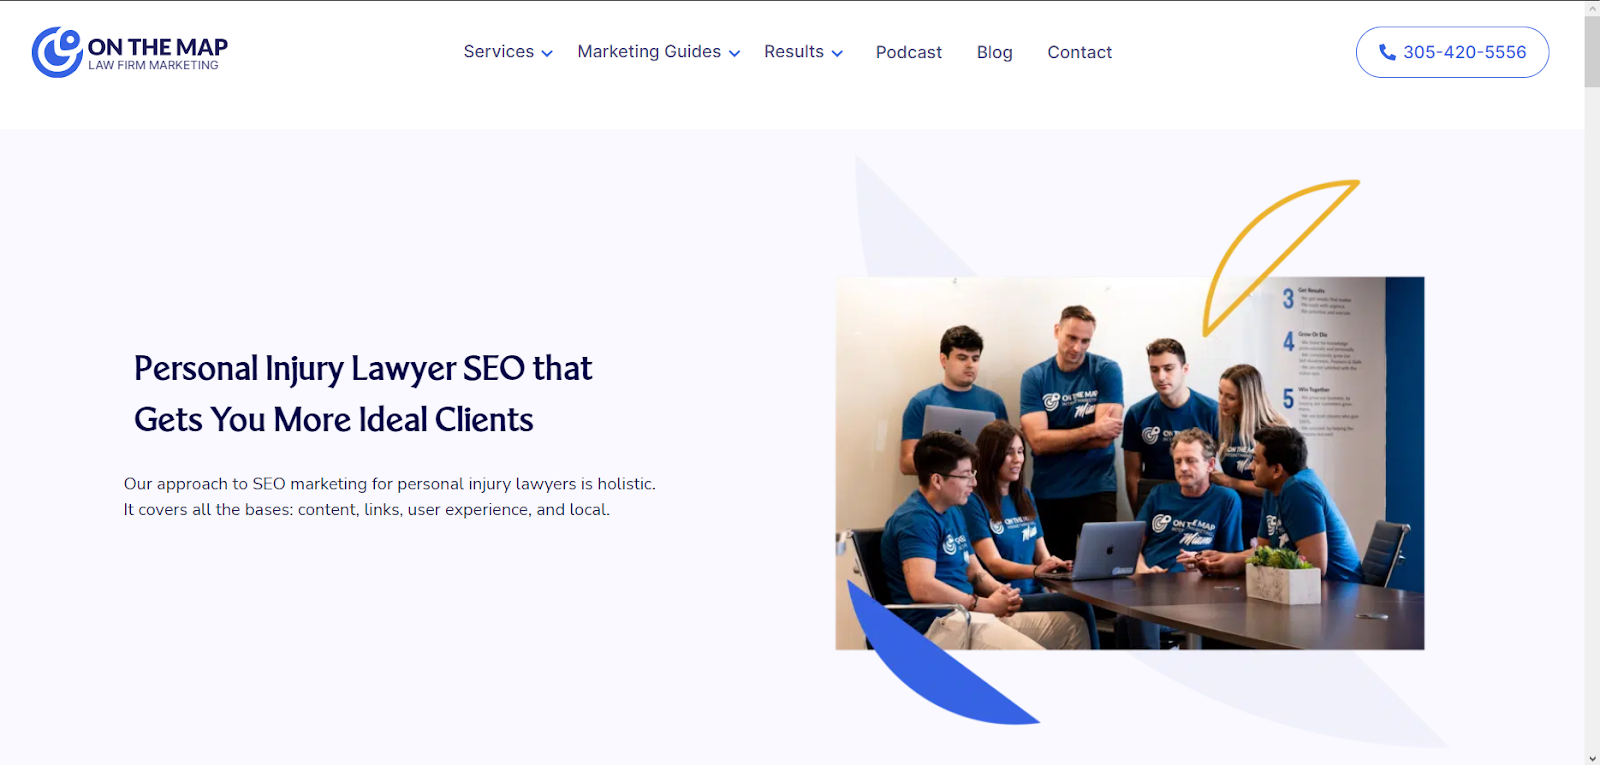Click the page vertical scrollbar thumb
The height and width of the screenshot is (765, 1600).
pyautogui.click(x=1592, y=51)
